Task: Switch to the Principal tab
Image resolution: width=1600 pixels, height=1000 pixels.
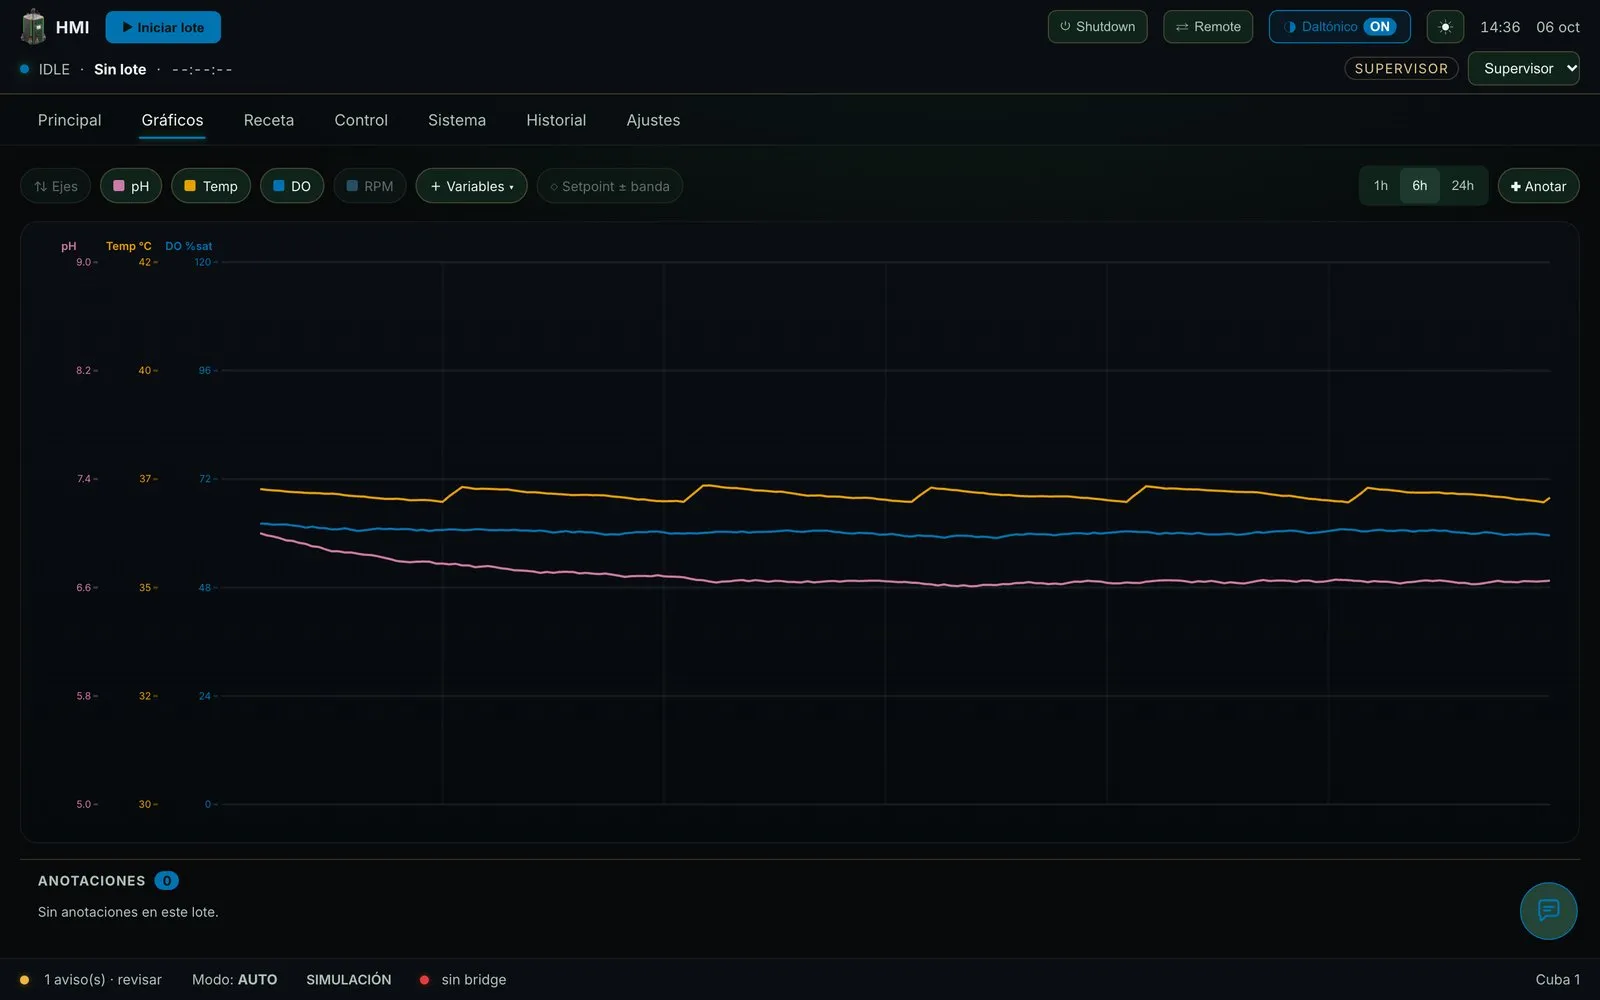Action: pyautogui.click(x=70, y=120)
